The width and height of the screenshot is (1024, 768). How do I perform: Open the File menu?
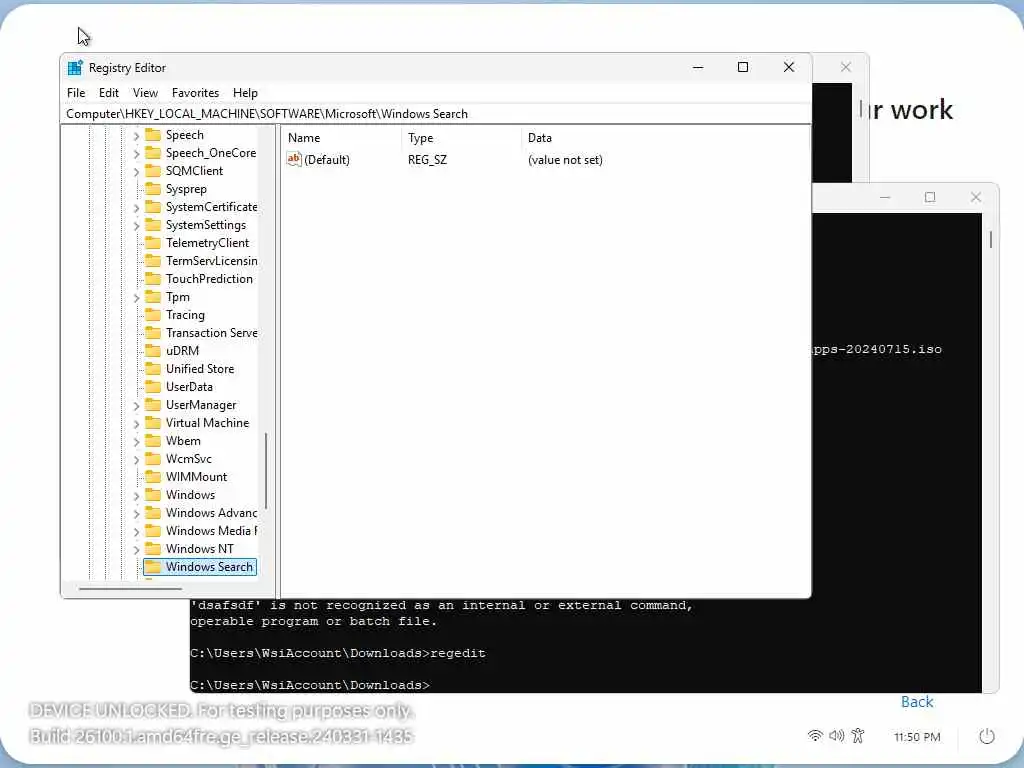pos(76,93)
